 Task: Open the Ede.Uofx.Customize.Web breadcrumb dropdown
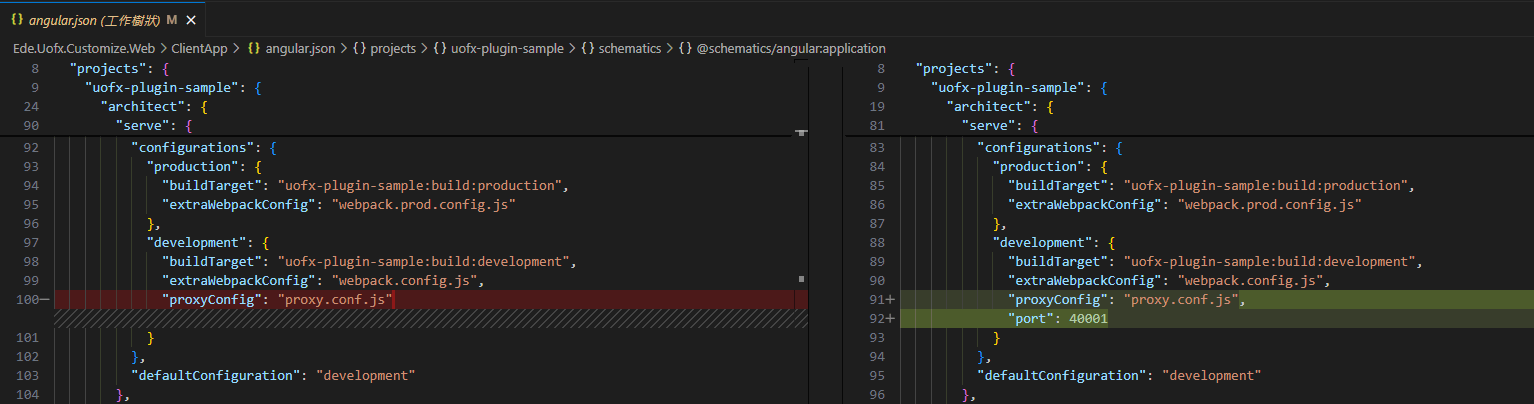point(83,48)
